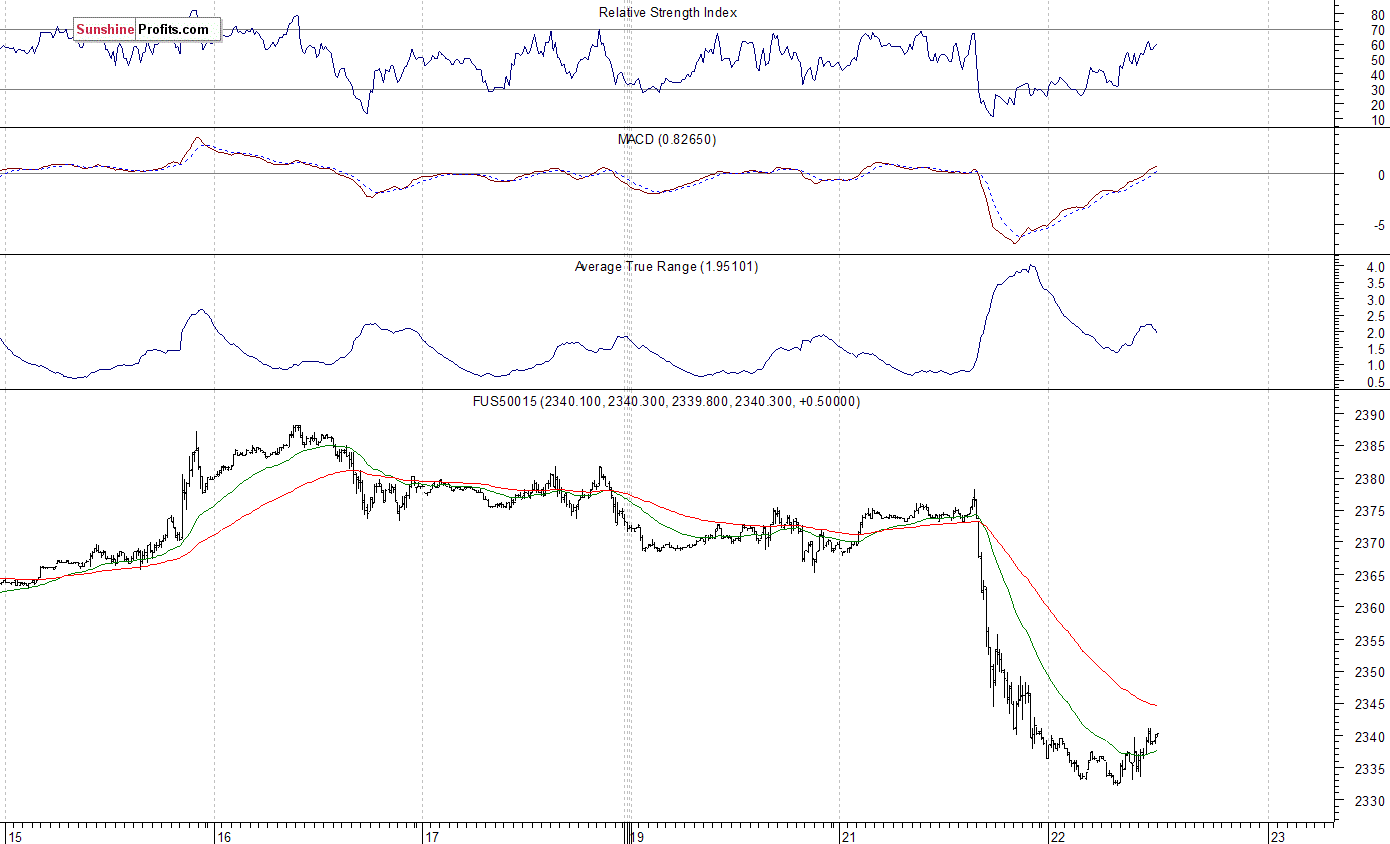Click price axis value 2390

point(1369,415)
